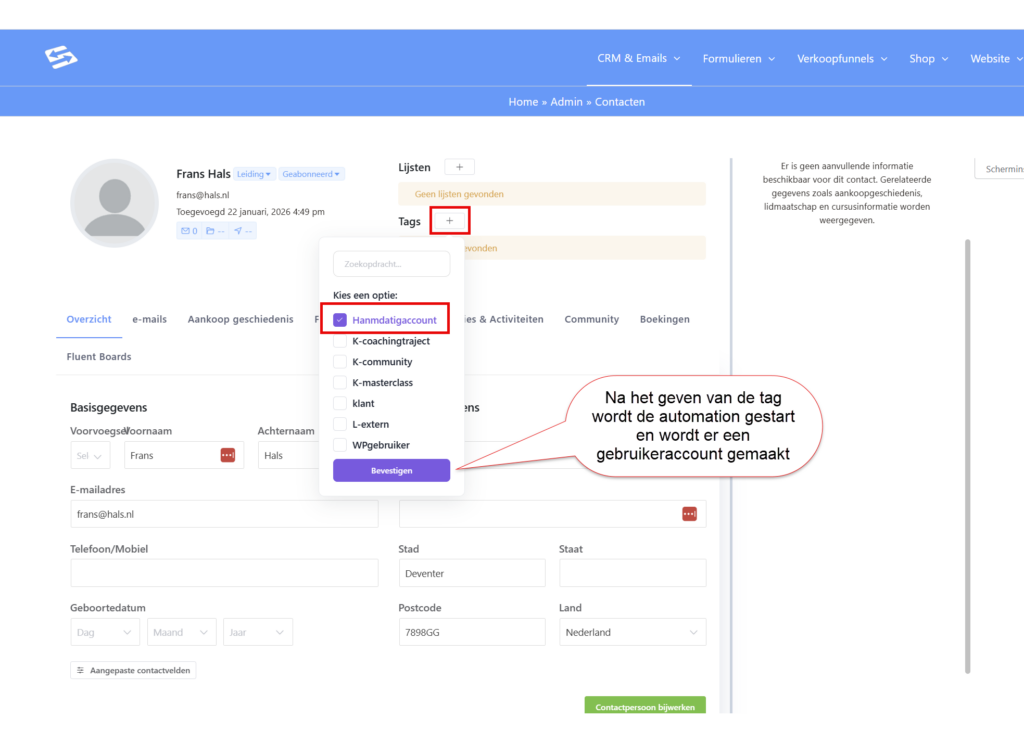Expand the Geabonneerd status dropdown
Image resolution: width=1024 pixels, height=743 pixels.
coord(311,174)
